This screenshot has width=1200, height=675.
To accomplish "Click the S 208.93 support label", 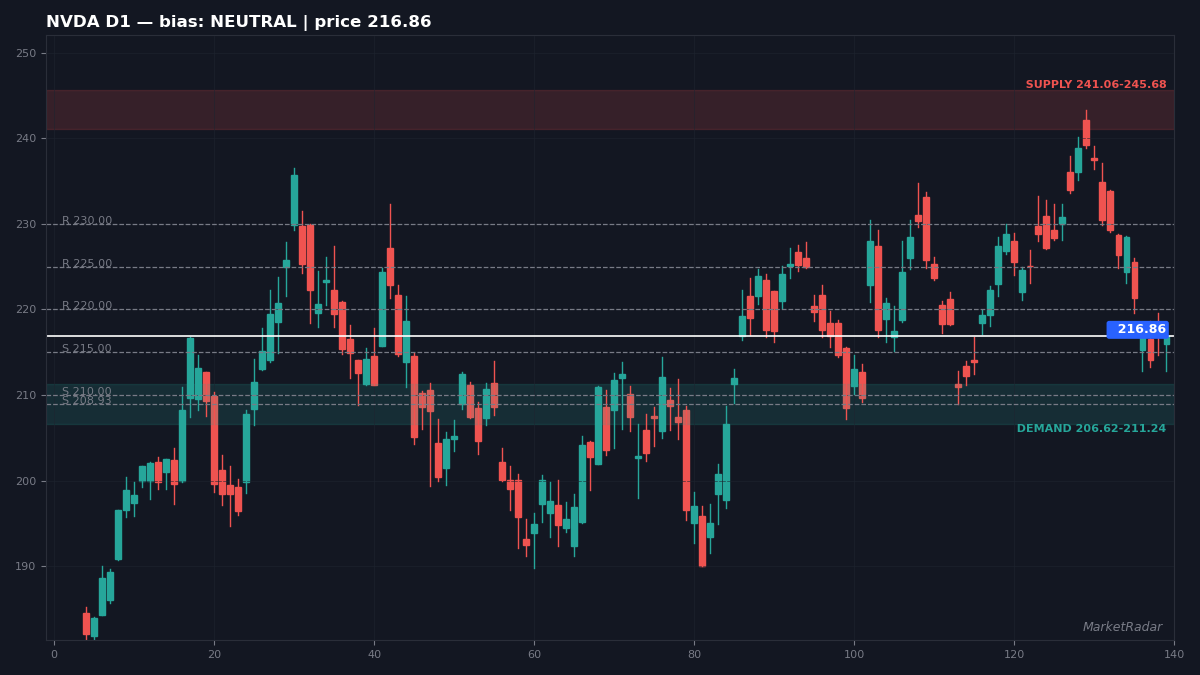I will [x=87, y=401].
